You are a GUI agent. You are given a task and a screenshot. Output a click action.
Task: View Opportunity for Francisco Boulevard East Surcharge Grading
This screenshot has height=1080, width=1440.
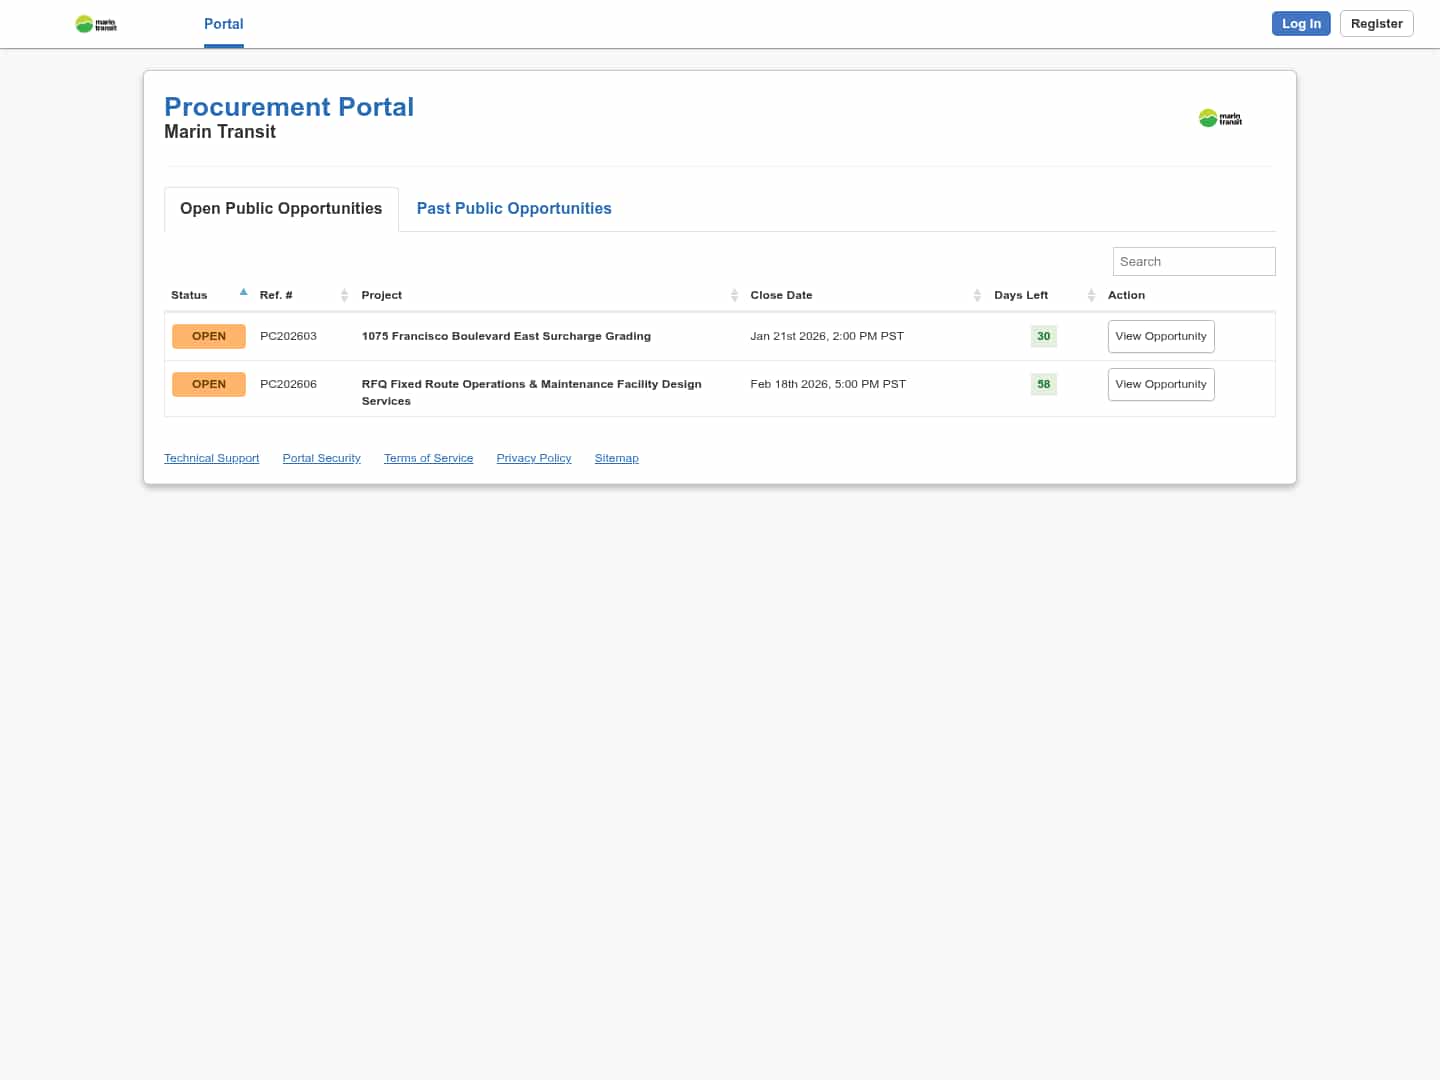point(1160,336)
